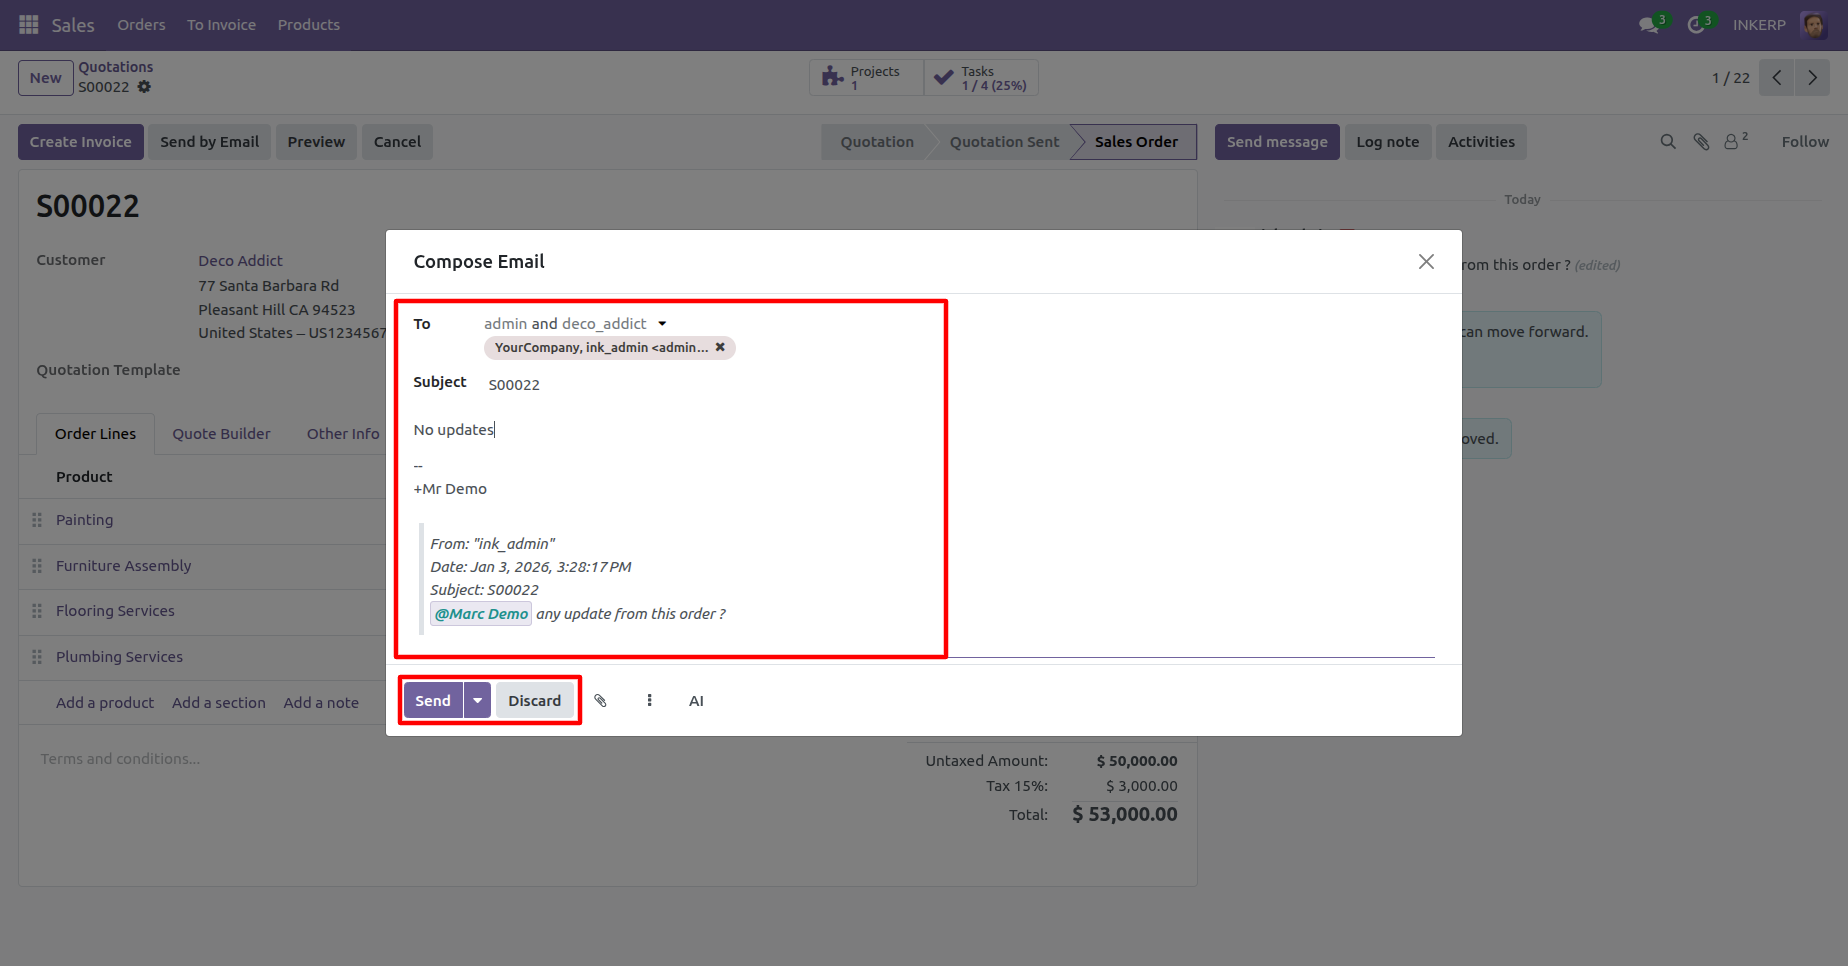Click the Send by Email button
The width and height of the screenshot is (1848, 966).
click(x=210, y=142)
